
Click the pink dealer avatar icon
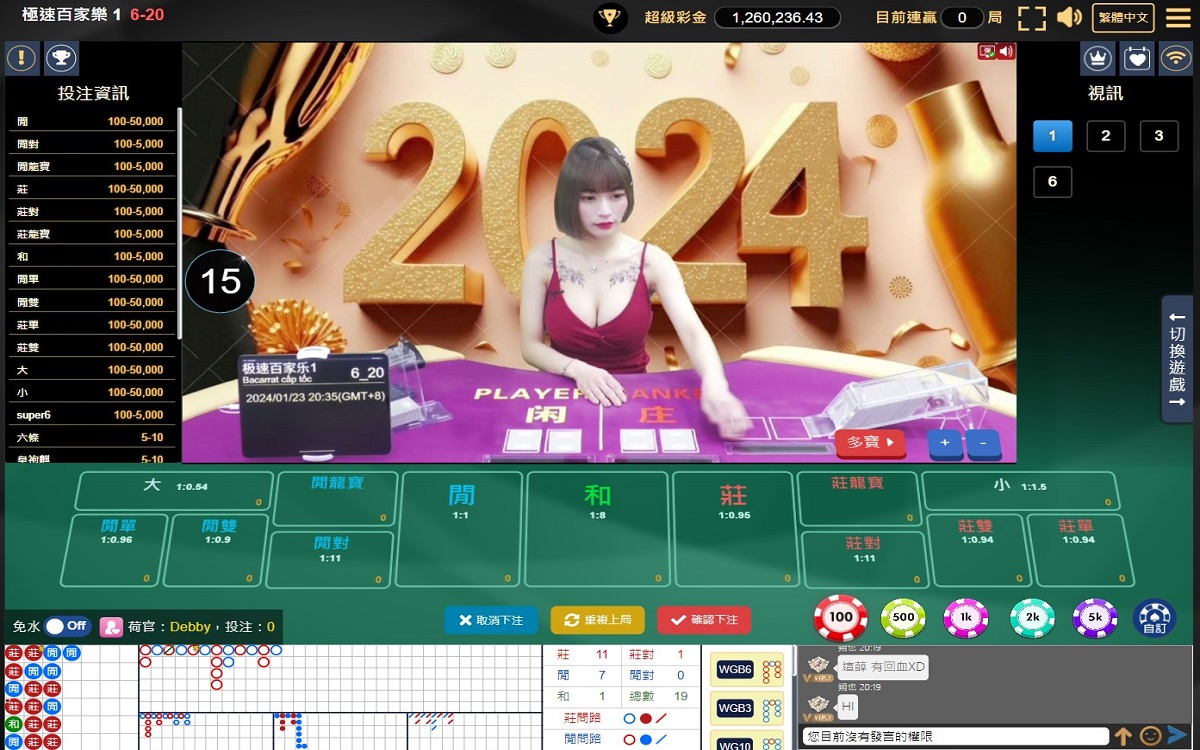pos(111,627)
